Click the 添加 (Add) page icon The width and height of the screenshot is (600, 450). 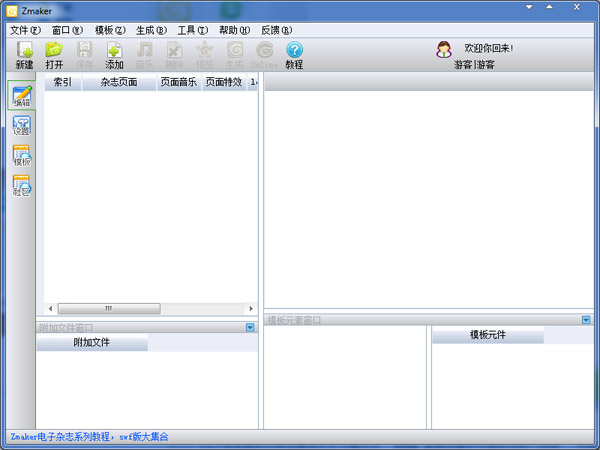(114, 55)
